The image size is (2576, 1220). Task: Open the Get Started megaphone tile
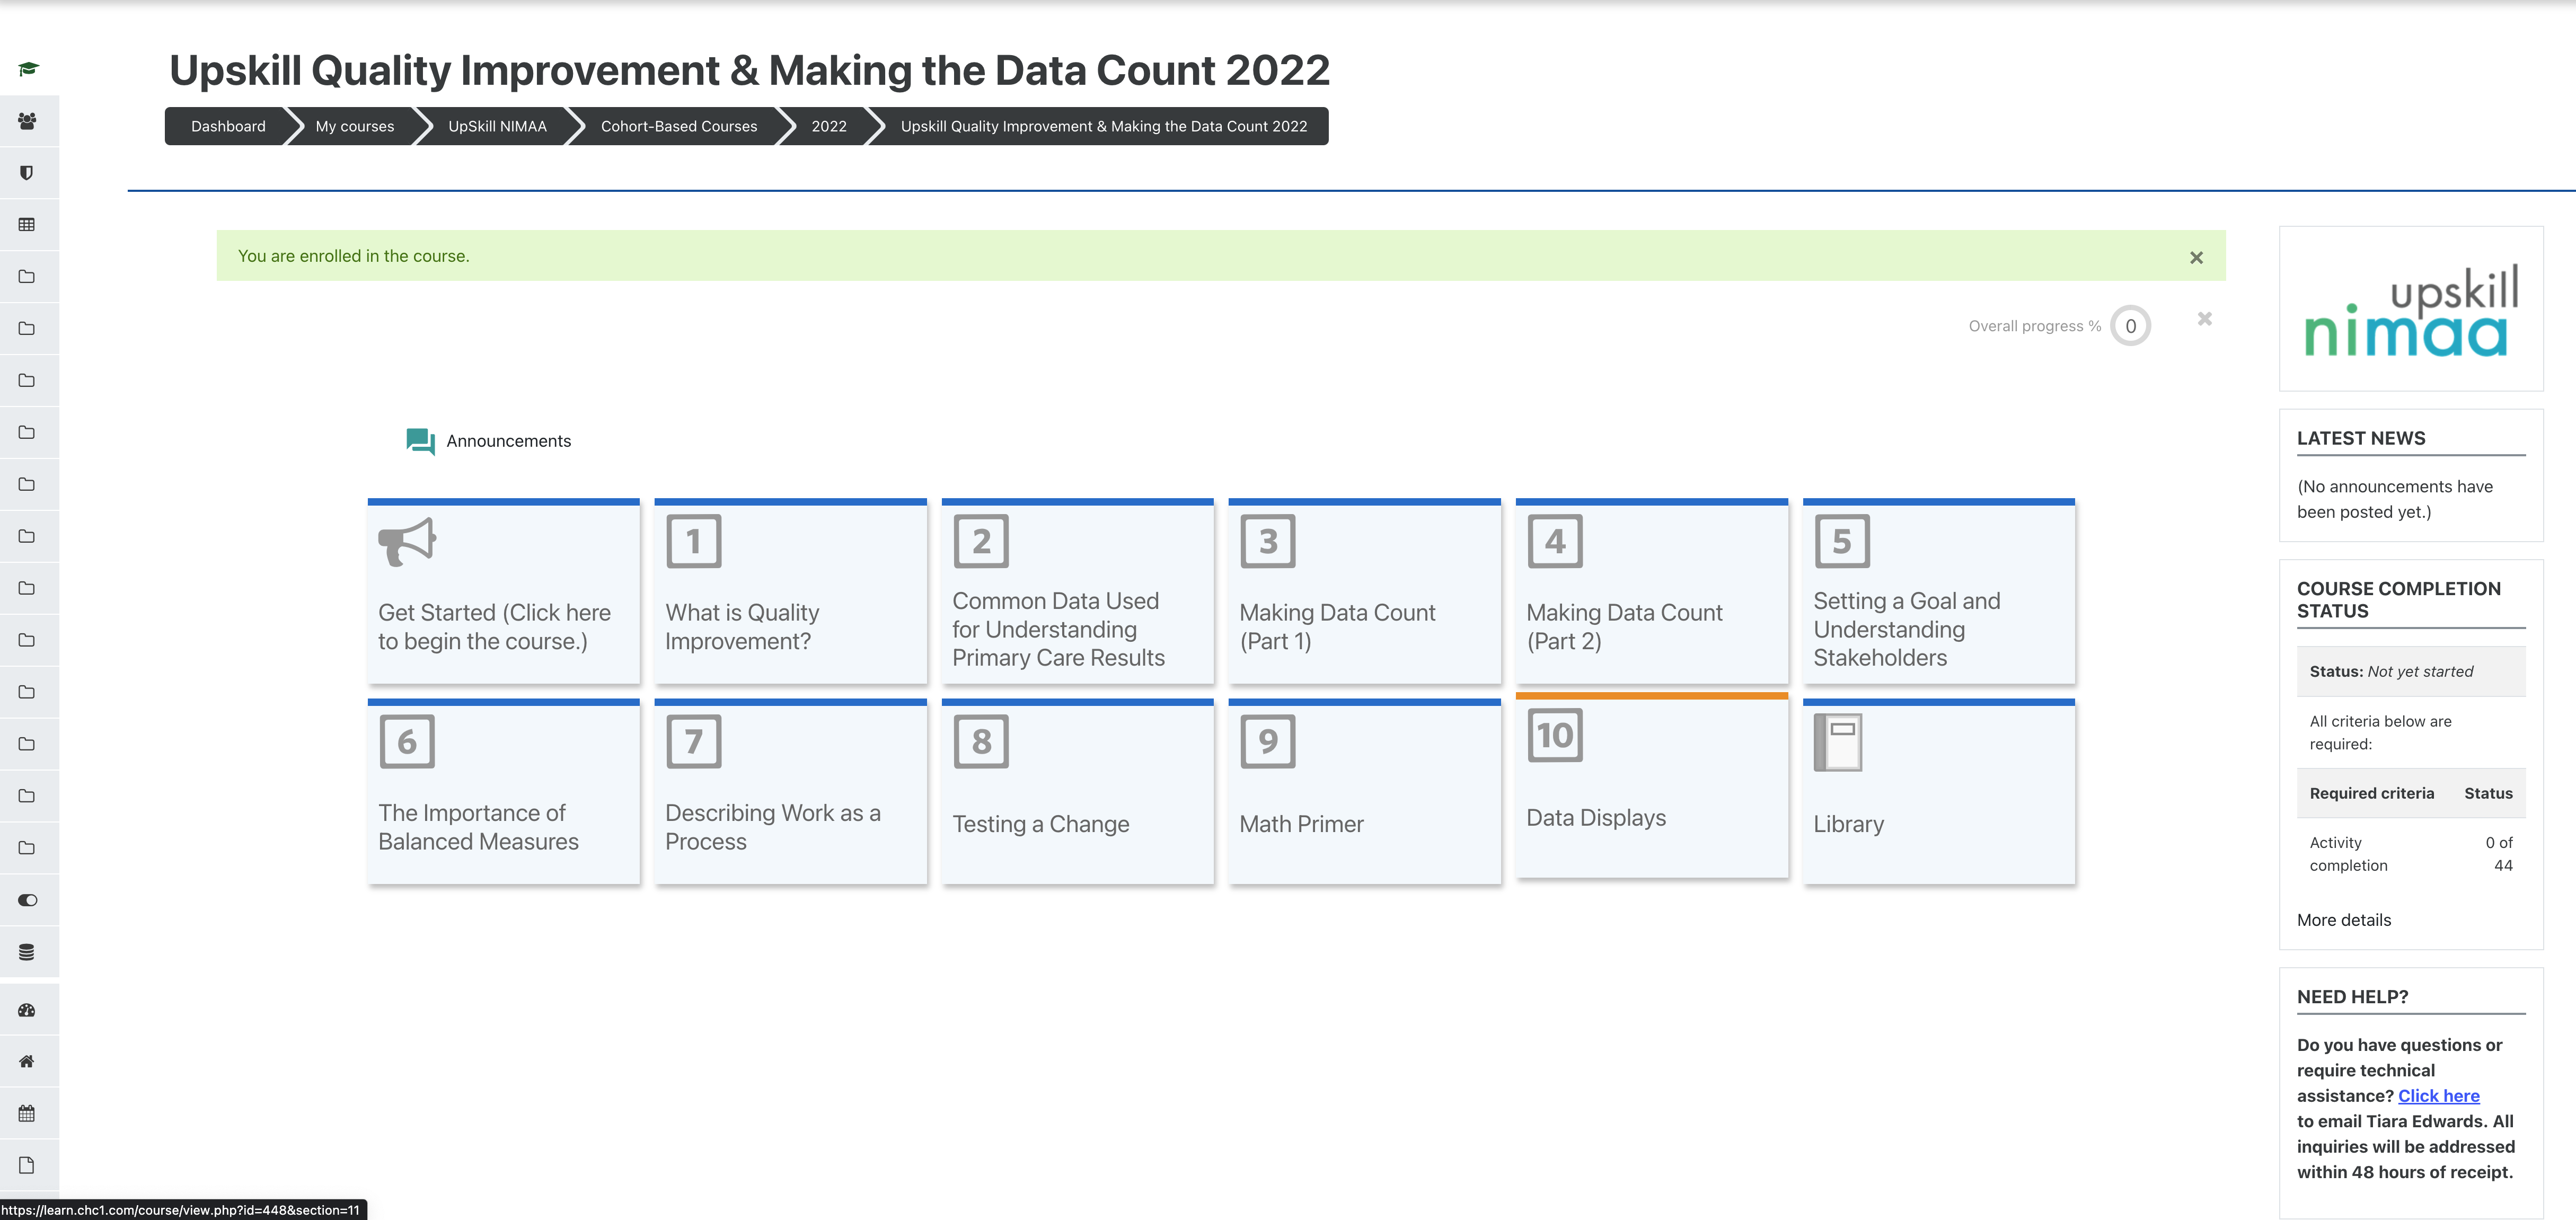[503, 592]
